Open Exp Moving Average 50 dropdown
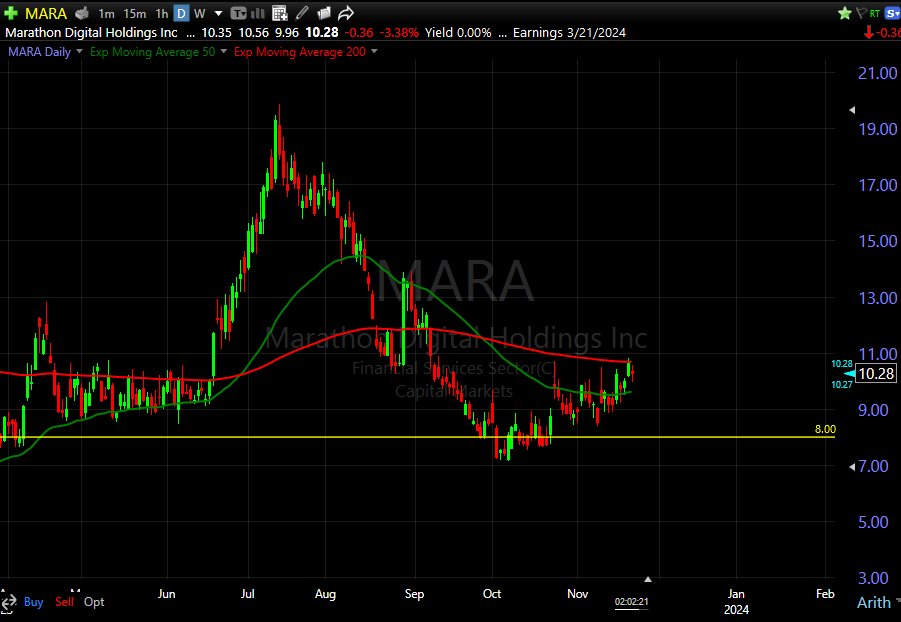Image resolution: width=901 pixels, height=622 pixels. coord(223,52)
